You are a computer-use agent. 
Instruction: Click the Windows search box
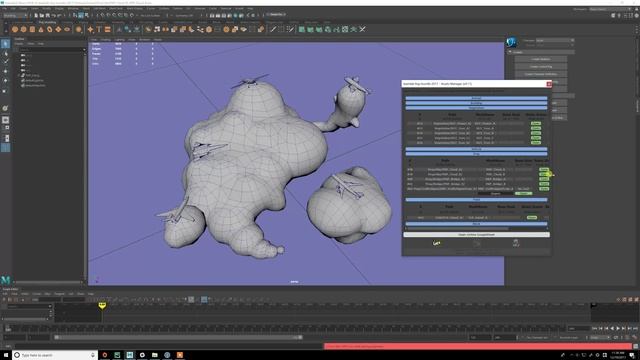pos(55,355)
